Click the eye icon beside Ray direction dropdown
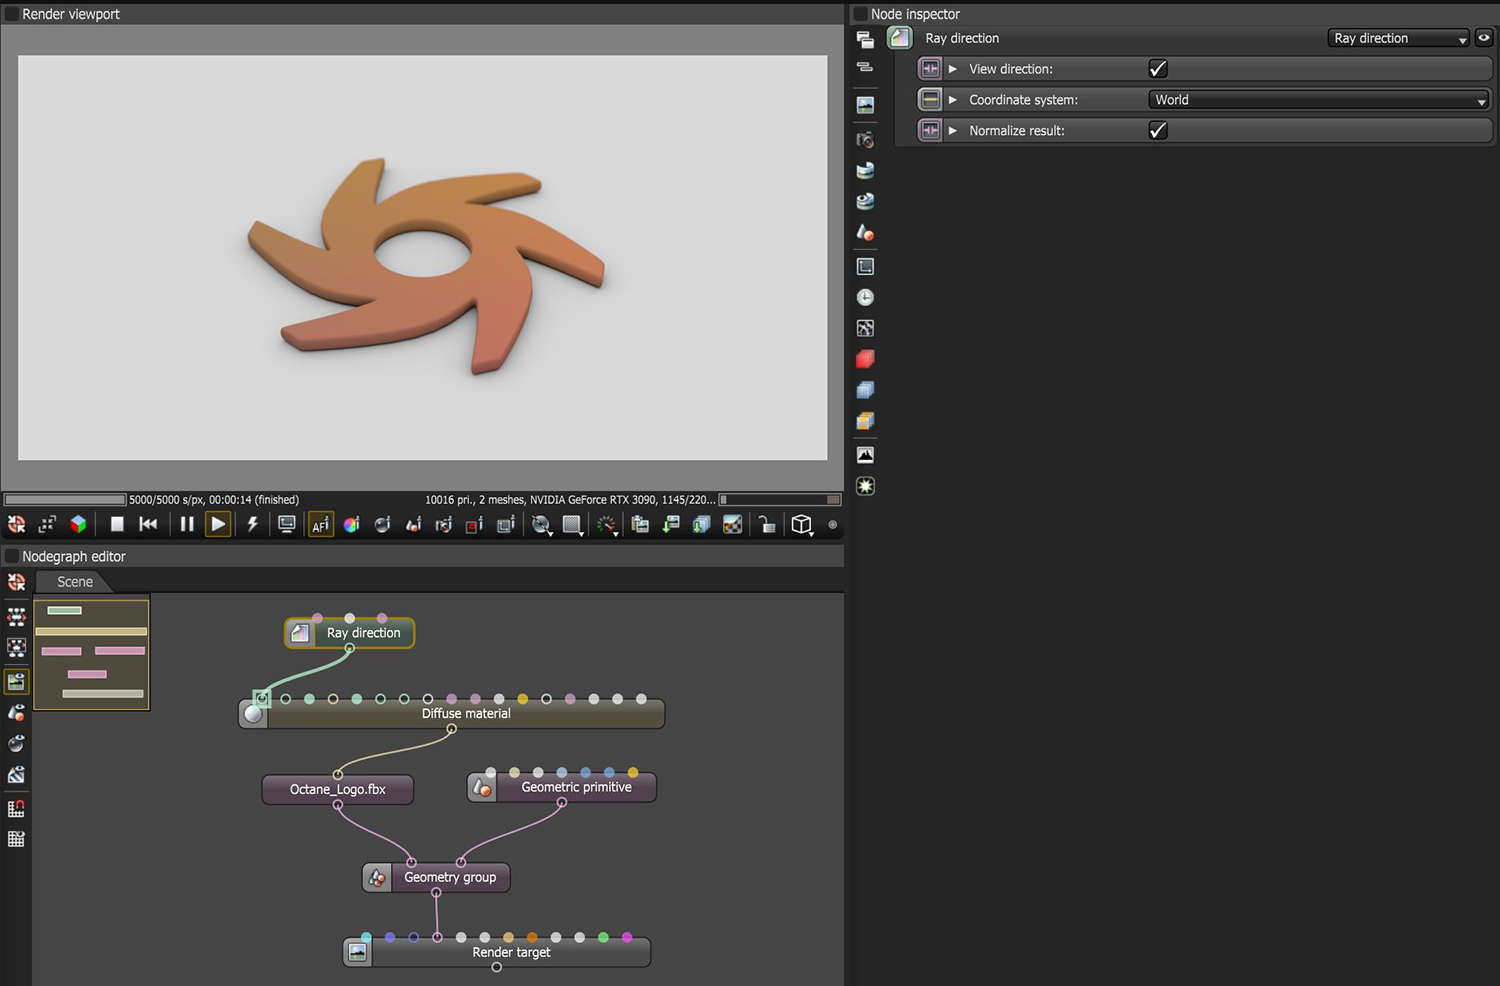1500x986 pixels. click(1484, 38)
